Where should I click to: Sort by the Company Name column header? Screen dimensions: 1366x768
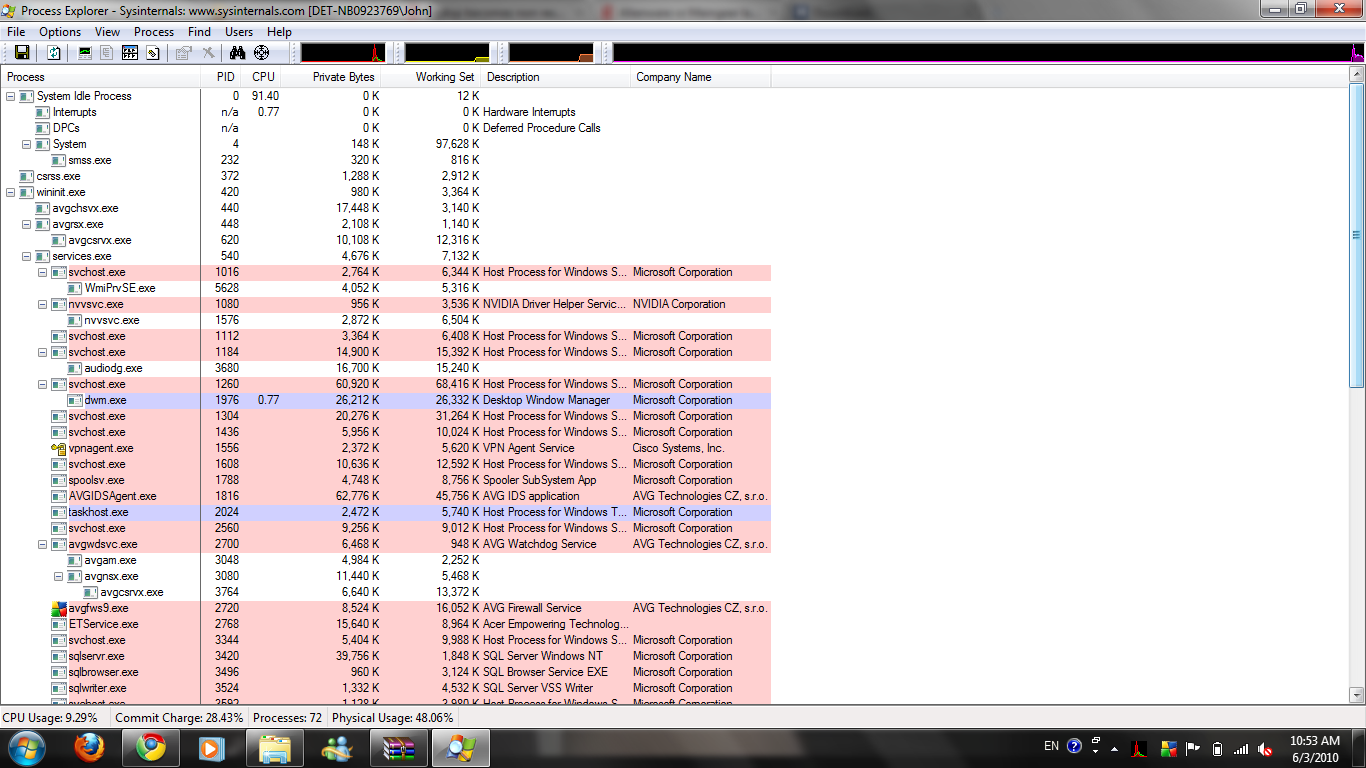[701, 77]
